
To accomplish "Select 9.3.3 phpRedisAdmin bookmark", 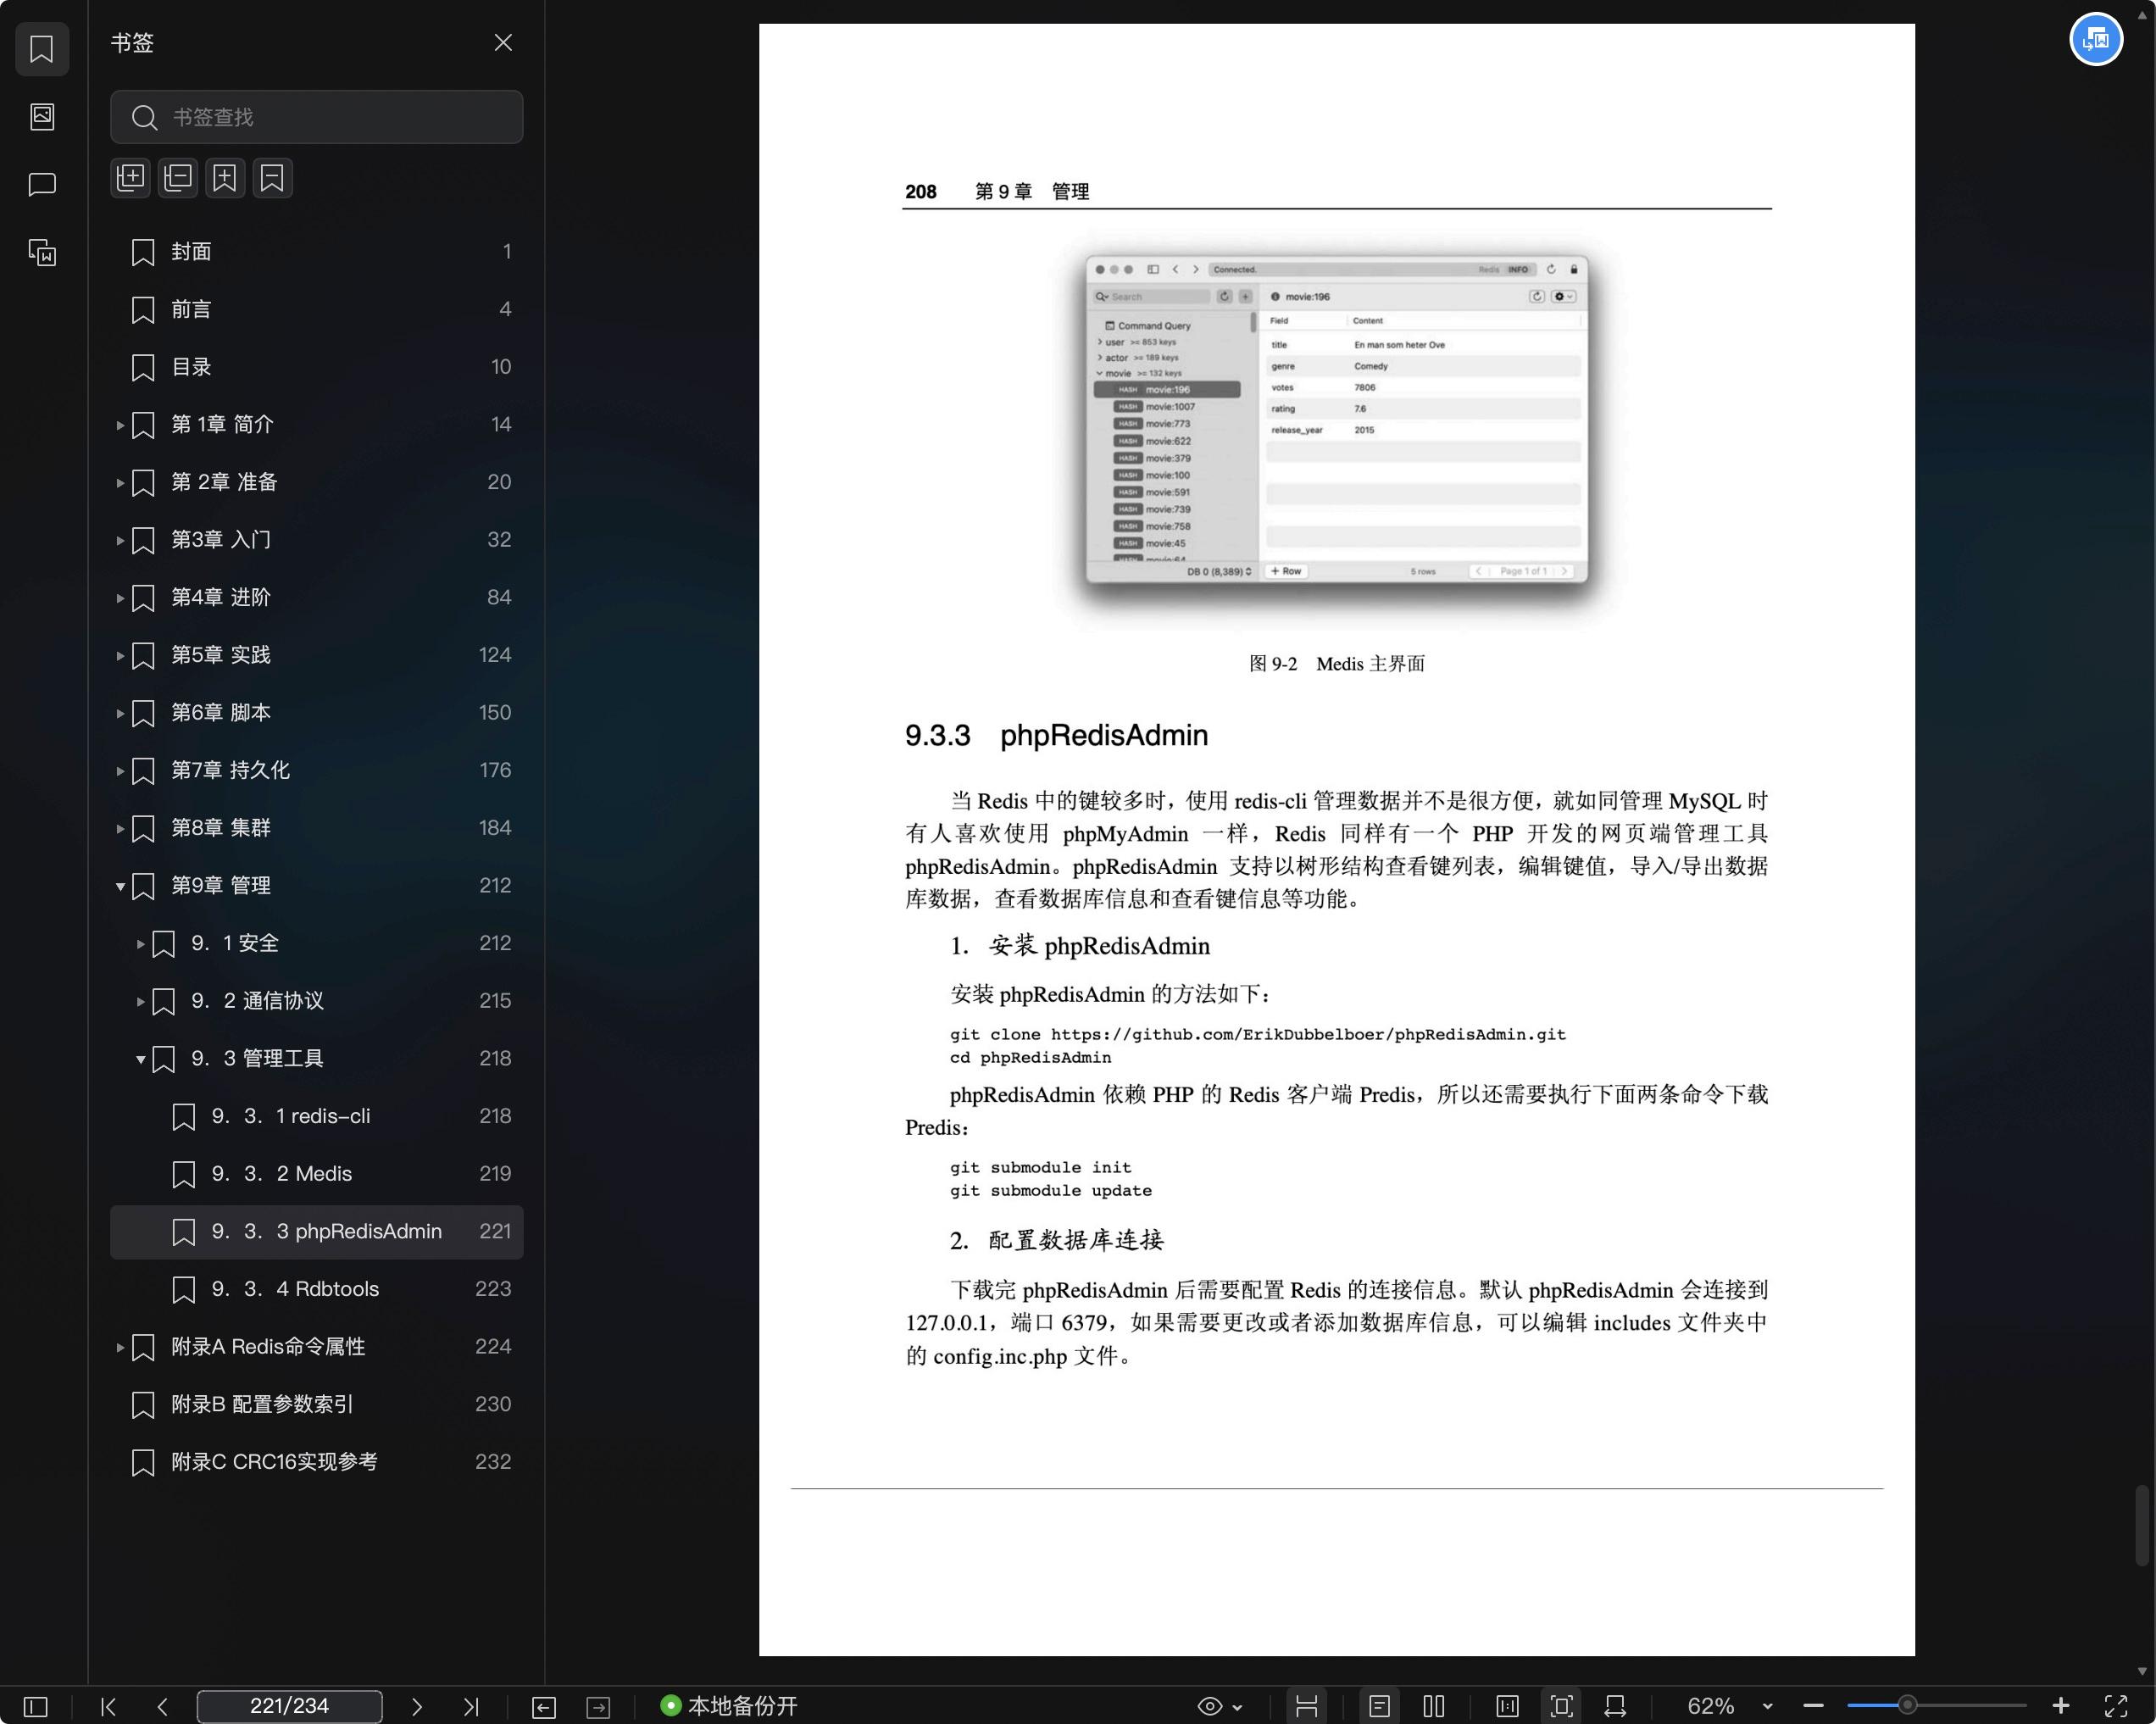I will coord(316,1232).
